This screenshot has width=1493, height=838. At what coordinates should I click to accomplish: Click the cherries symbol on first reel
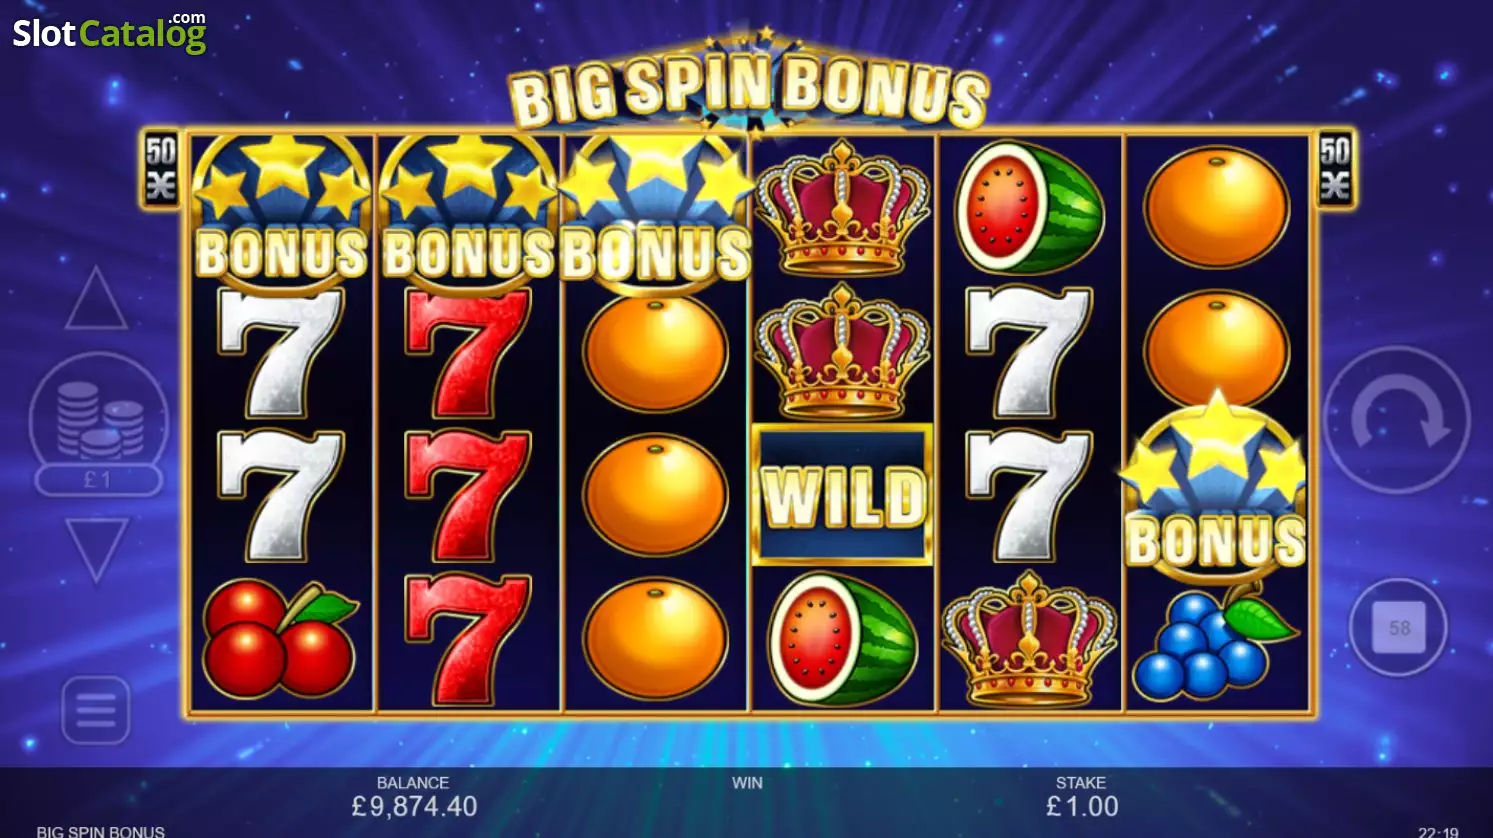[x=279, y=638]
